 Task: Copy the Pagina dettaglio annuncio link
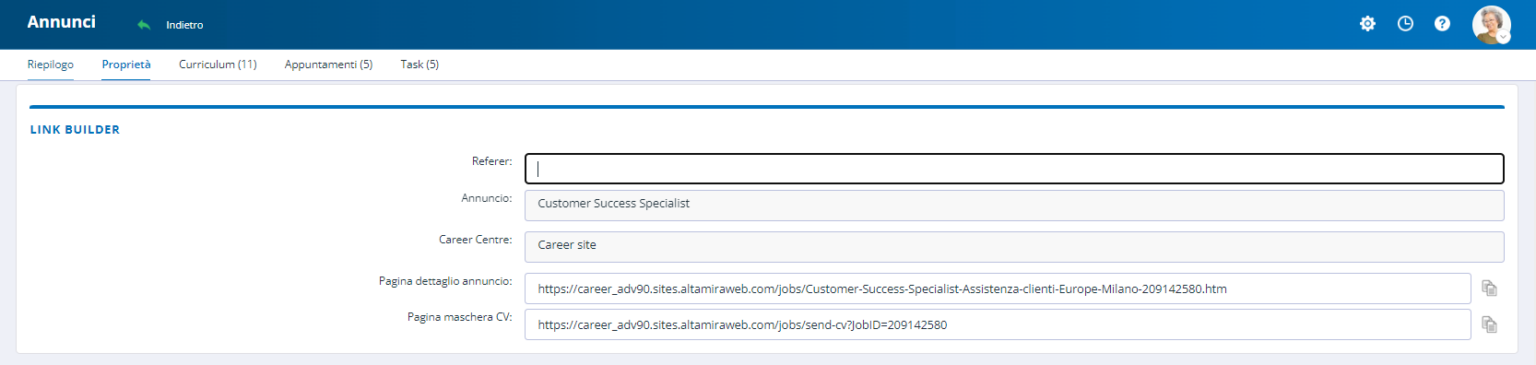pos(1489,289)
